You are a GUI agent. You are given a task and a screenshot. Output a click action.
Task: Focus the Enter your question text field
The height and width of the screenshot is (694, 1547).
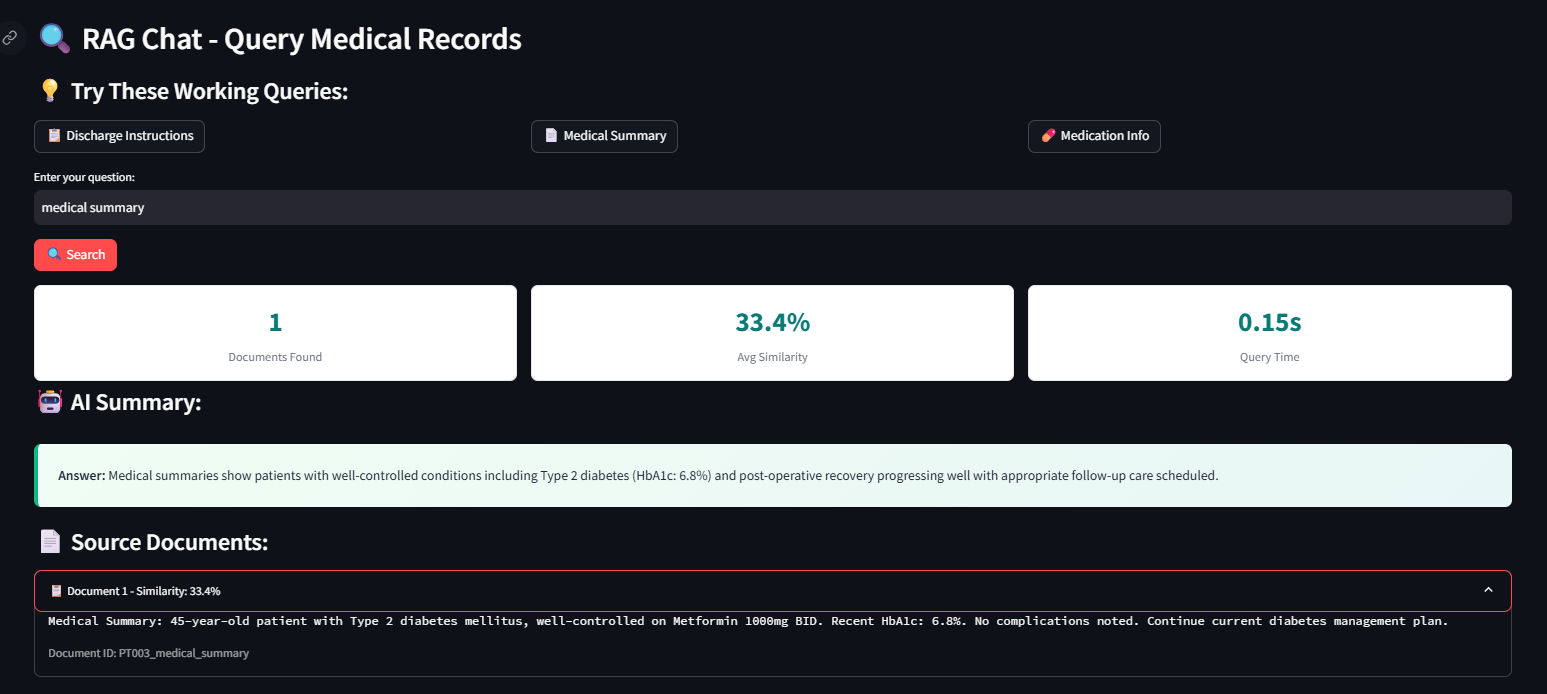772,208
